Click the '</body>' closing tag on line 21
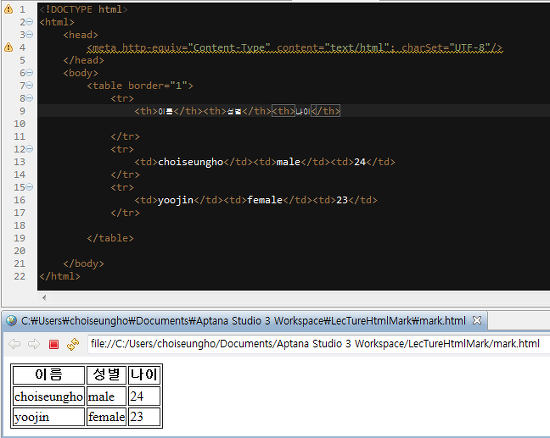550x438 pixels. coord(83,263)
